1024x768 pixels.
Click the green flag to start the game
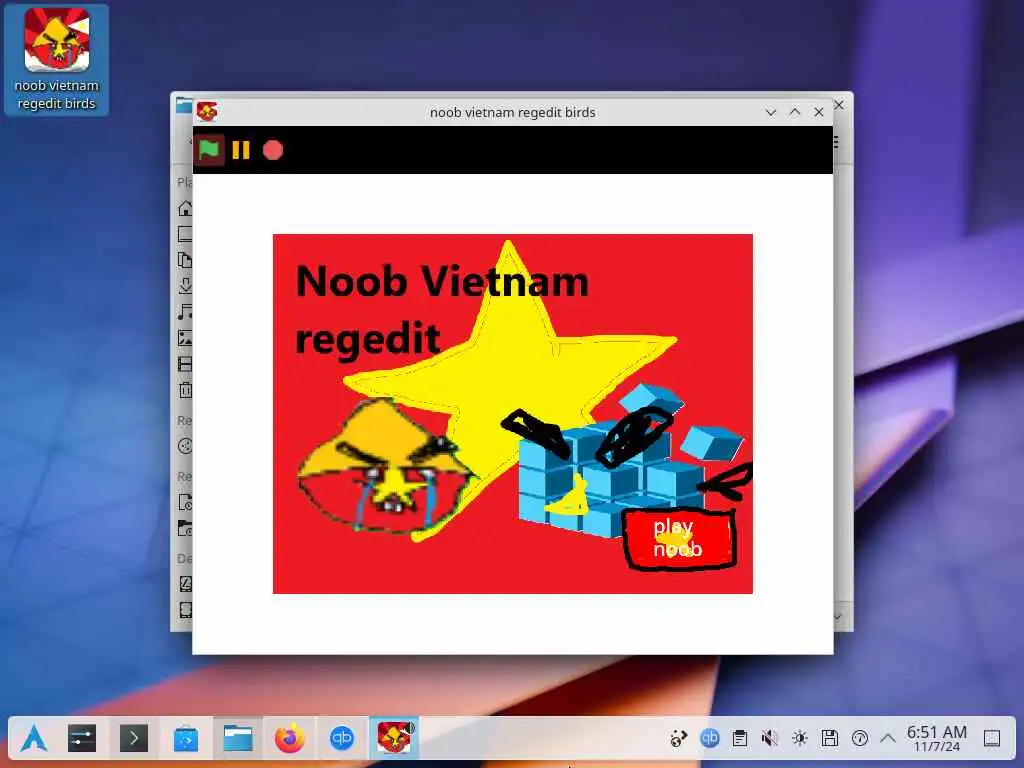tap(209, 150)
